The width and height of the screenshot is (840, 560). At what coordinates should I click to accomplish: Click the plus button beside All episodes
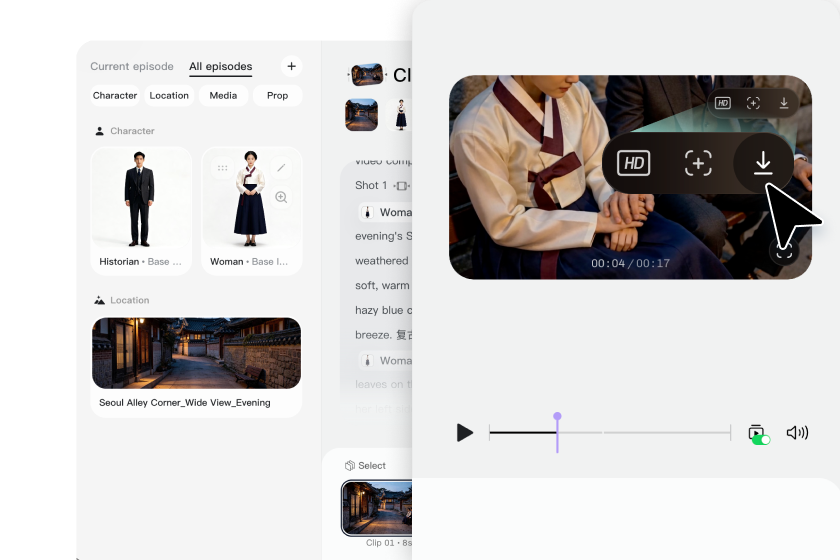[x=291, y=66]
